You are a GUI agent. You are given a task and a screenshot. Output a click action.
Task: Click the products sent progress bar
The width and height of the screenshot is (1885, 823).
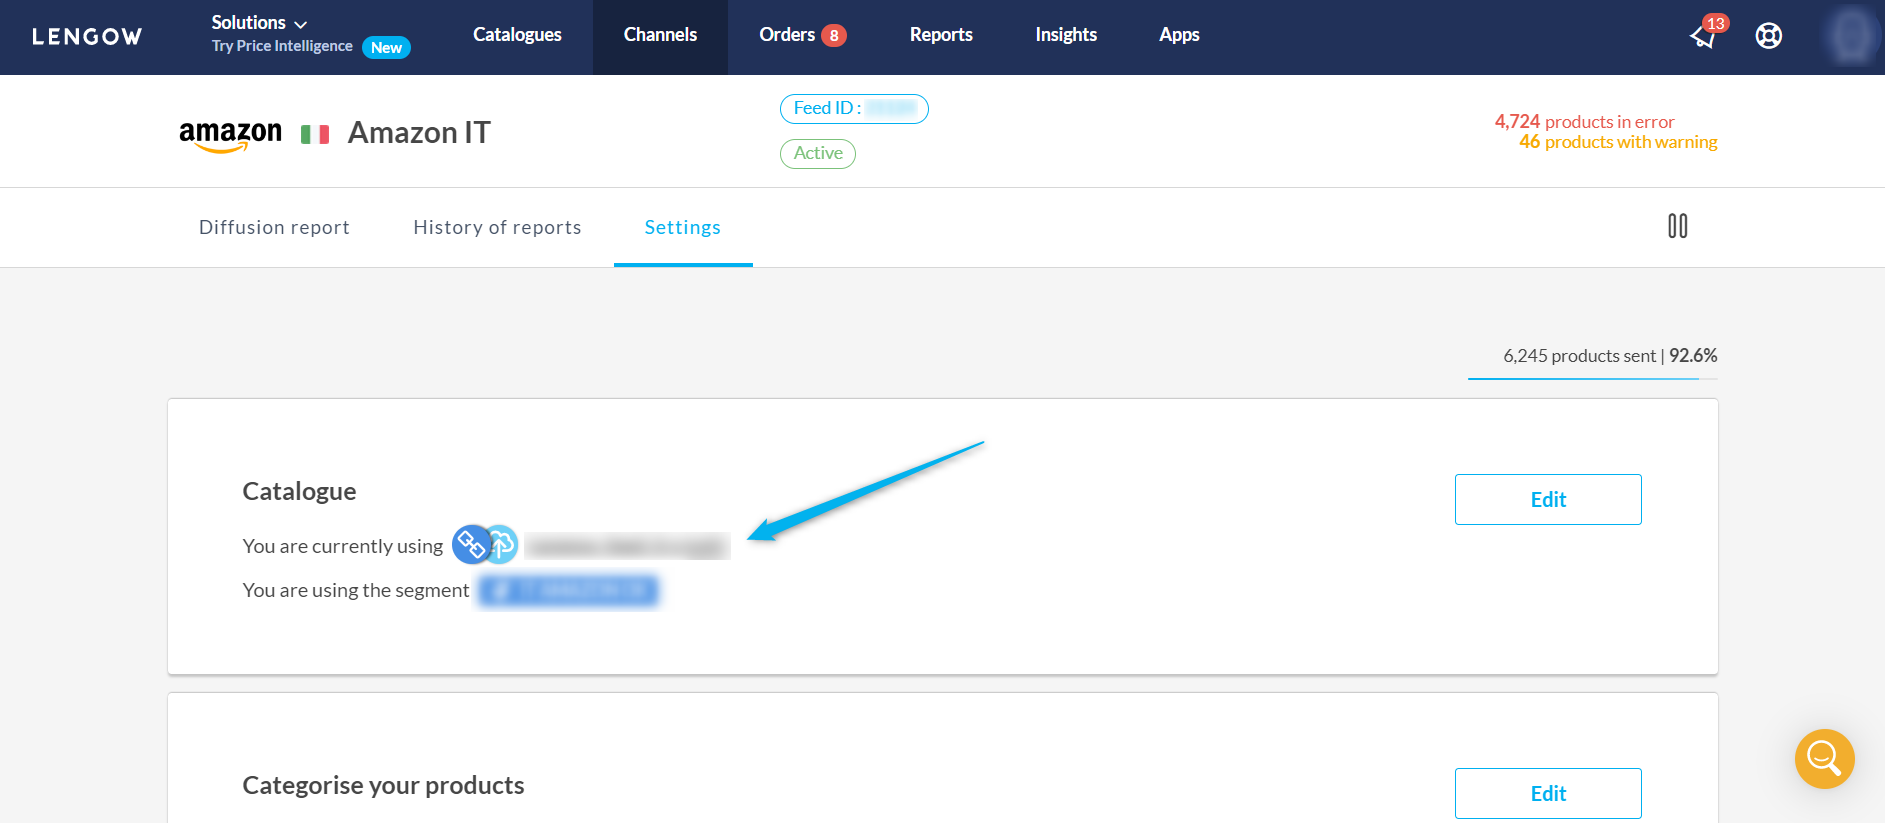[x=1593, y=379]
